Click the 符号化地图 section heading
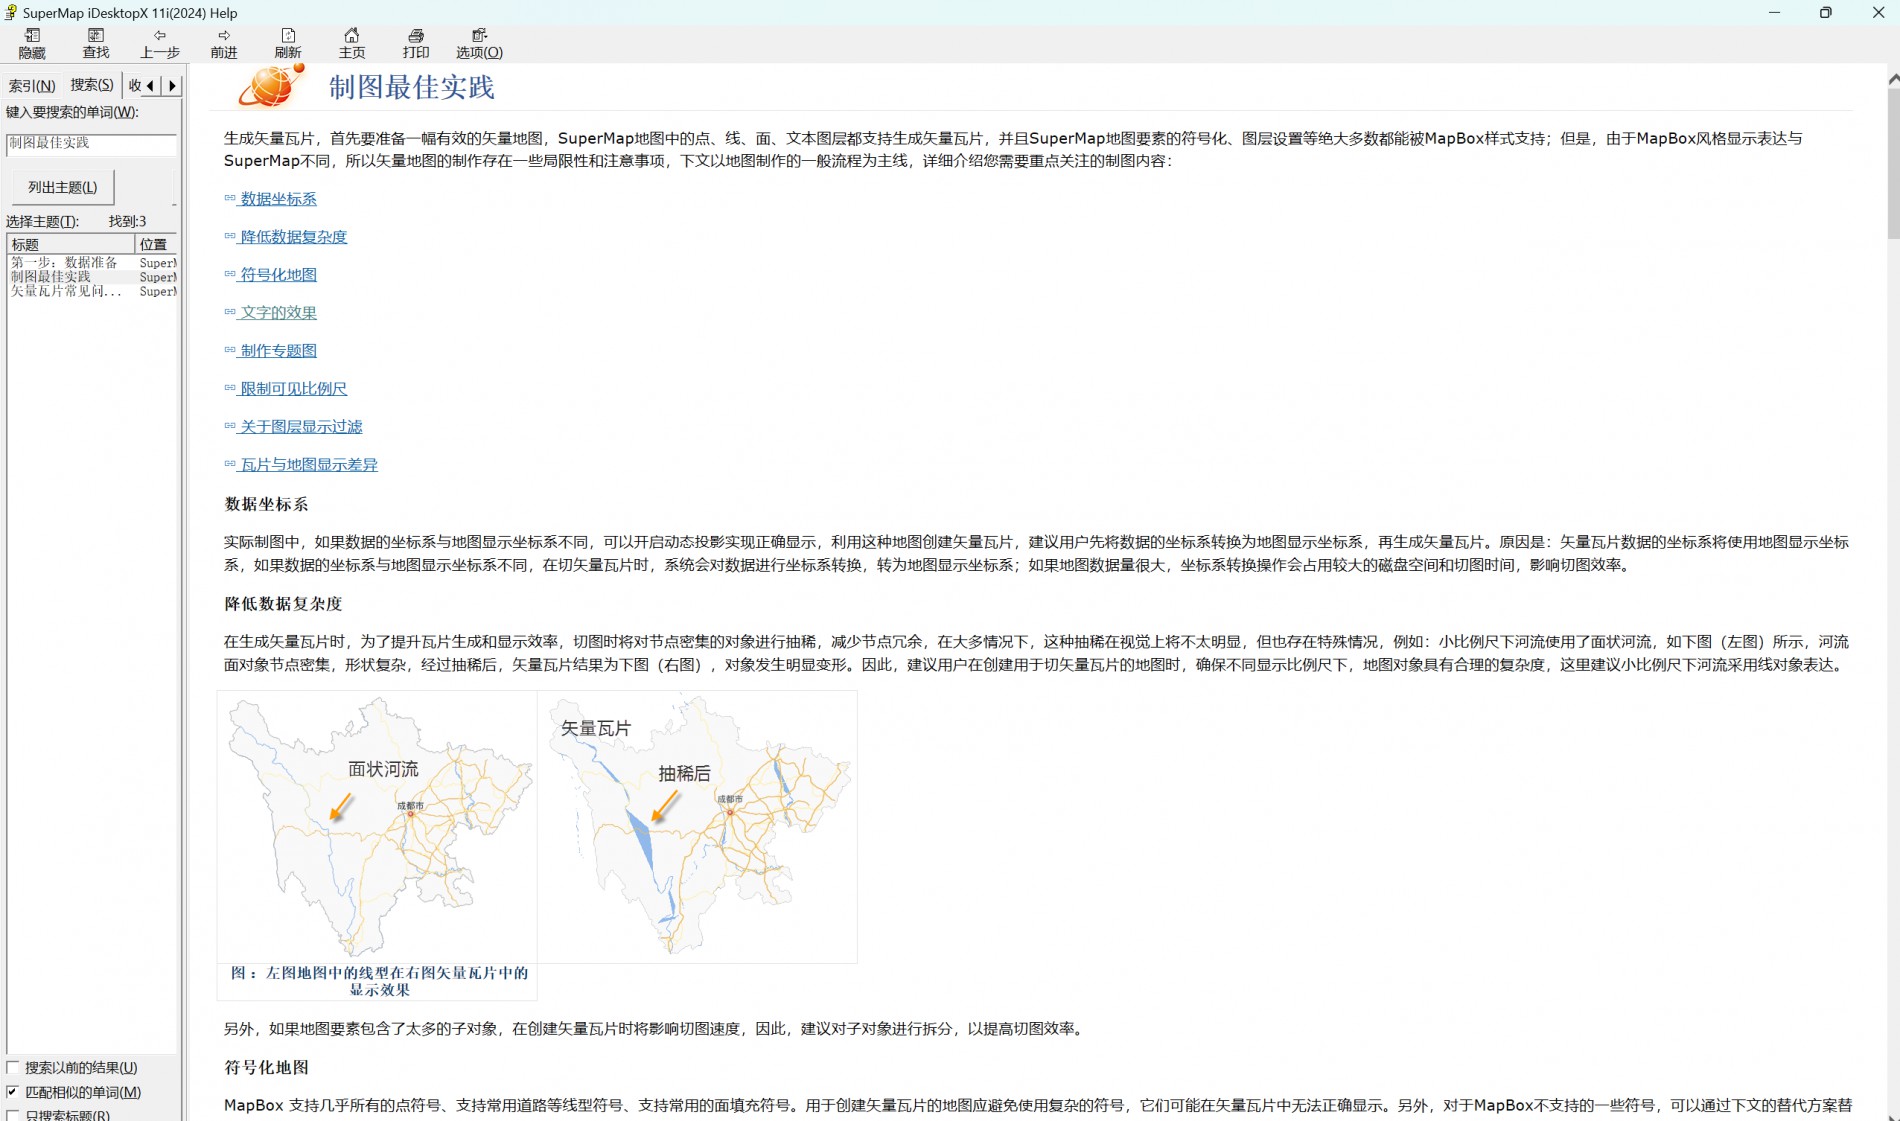Viewport: 1900px width, 1121px height. [x=267, y=1067]
